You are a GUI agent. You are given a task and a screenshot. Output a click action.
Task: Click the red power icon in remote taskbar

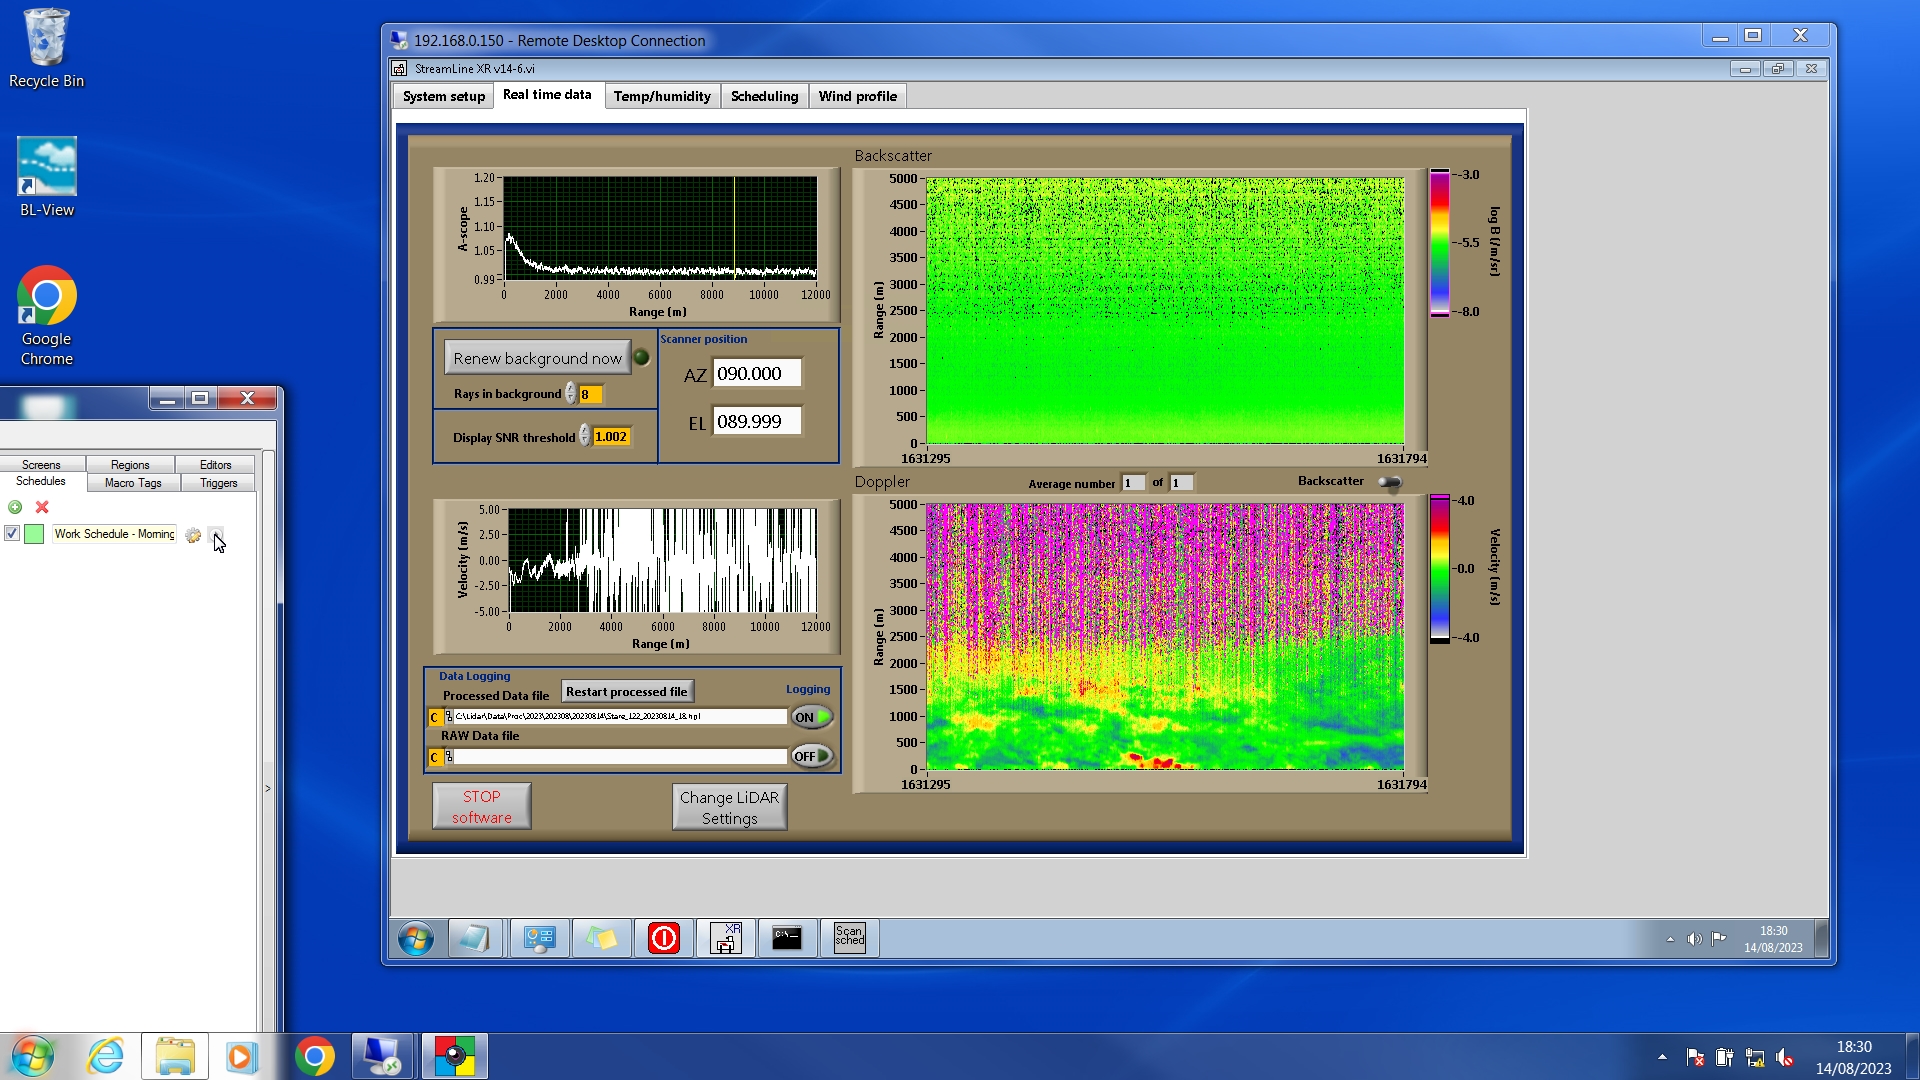(x=663, y=938)
